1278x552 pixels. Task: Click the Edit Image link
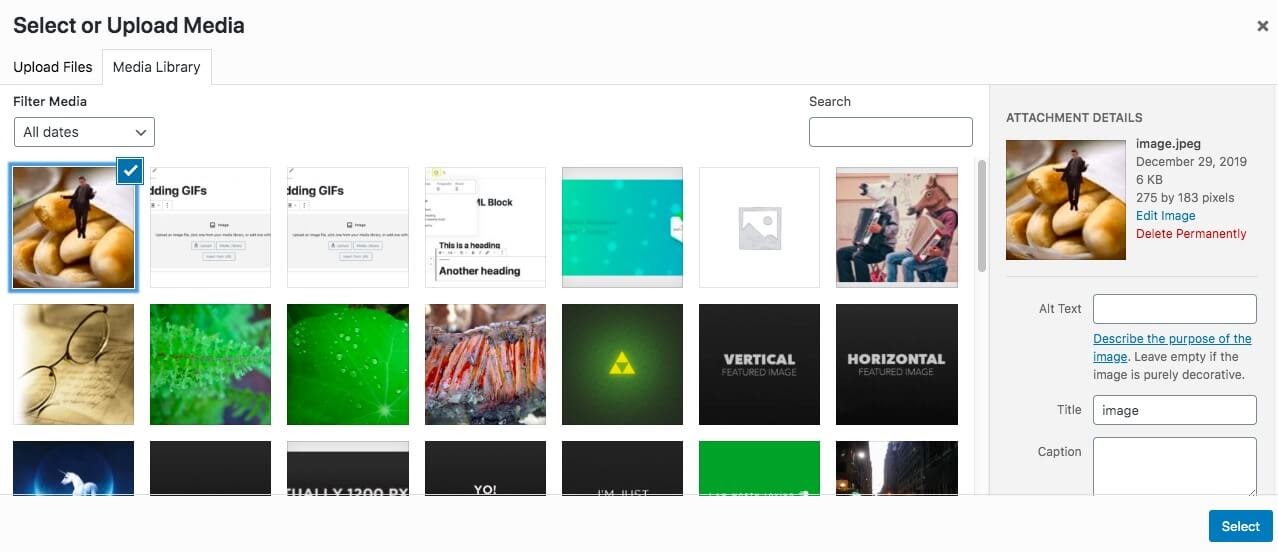pos(1165,216)
